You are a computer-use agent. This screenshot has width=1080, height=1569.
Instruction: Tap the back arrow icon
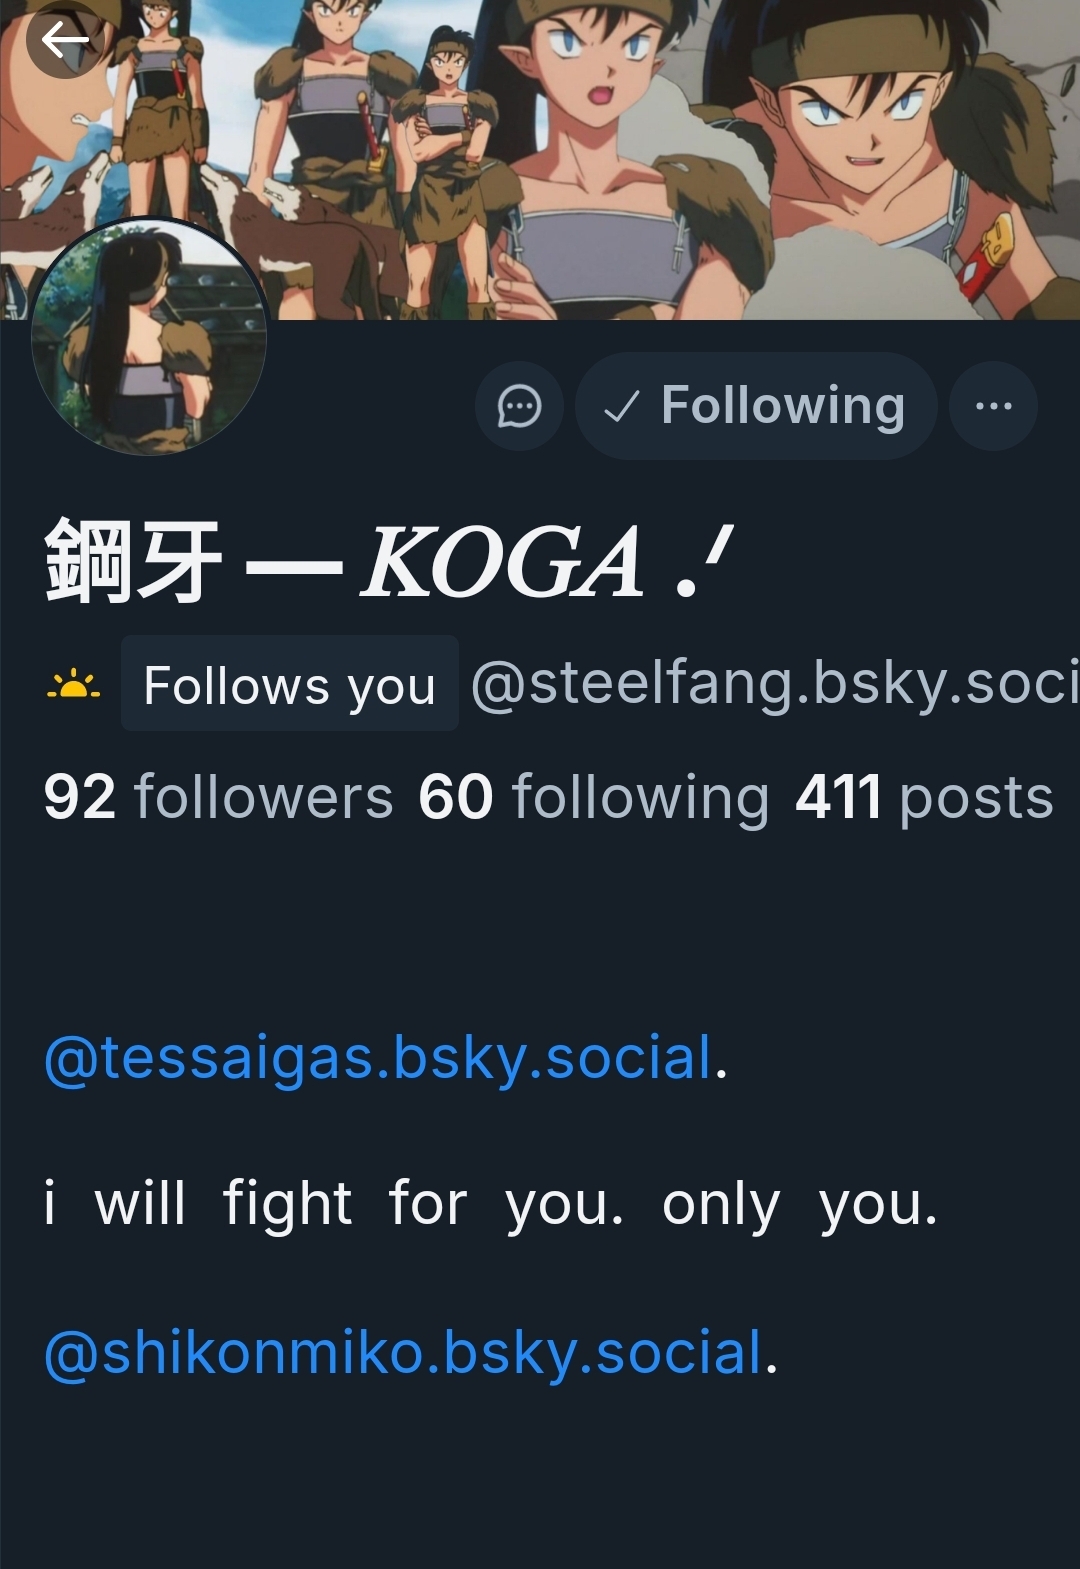click(65, 40)
